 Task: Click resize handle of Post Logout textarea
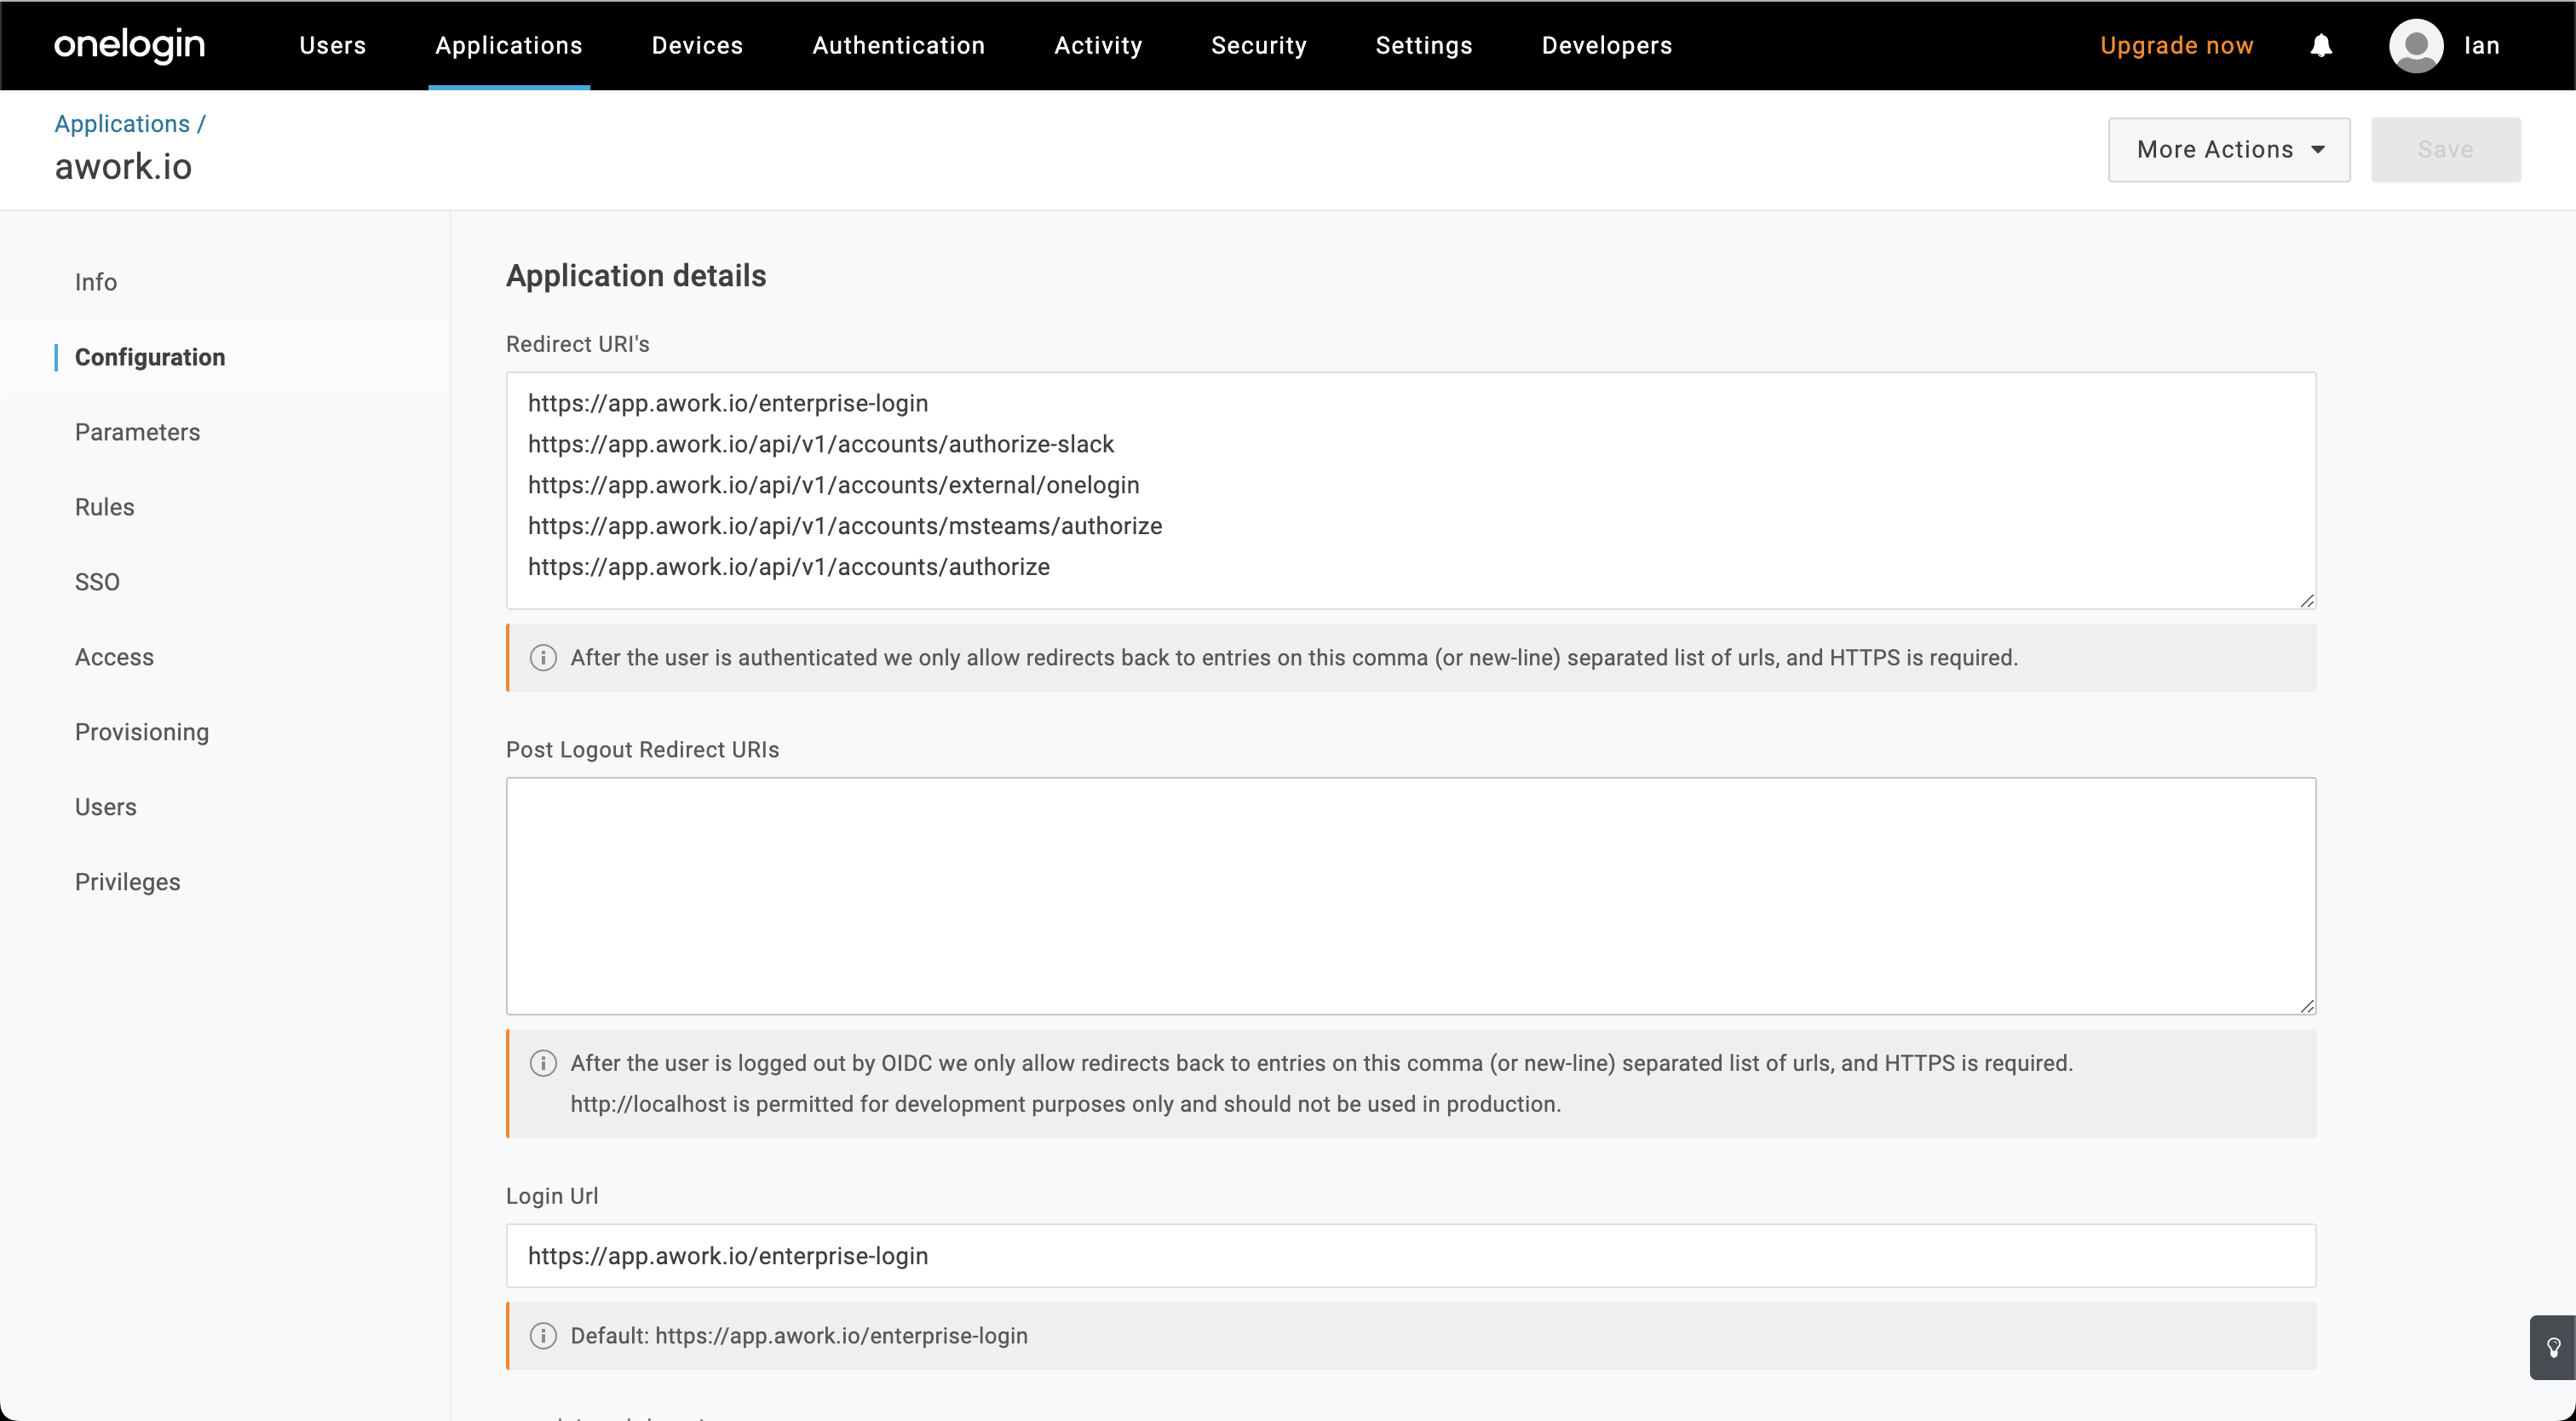pyautogui.click(x=2307, y=1006)
